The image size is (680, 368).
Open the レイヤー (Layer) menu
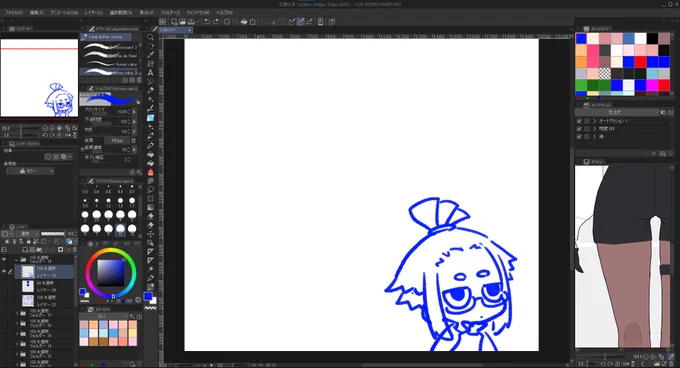click(94, 13)
